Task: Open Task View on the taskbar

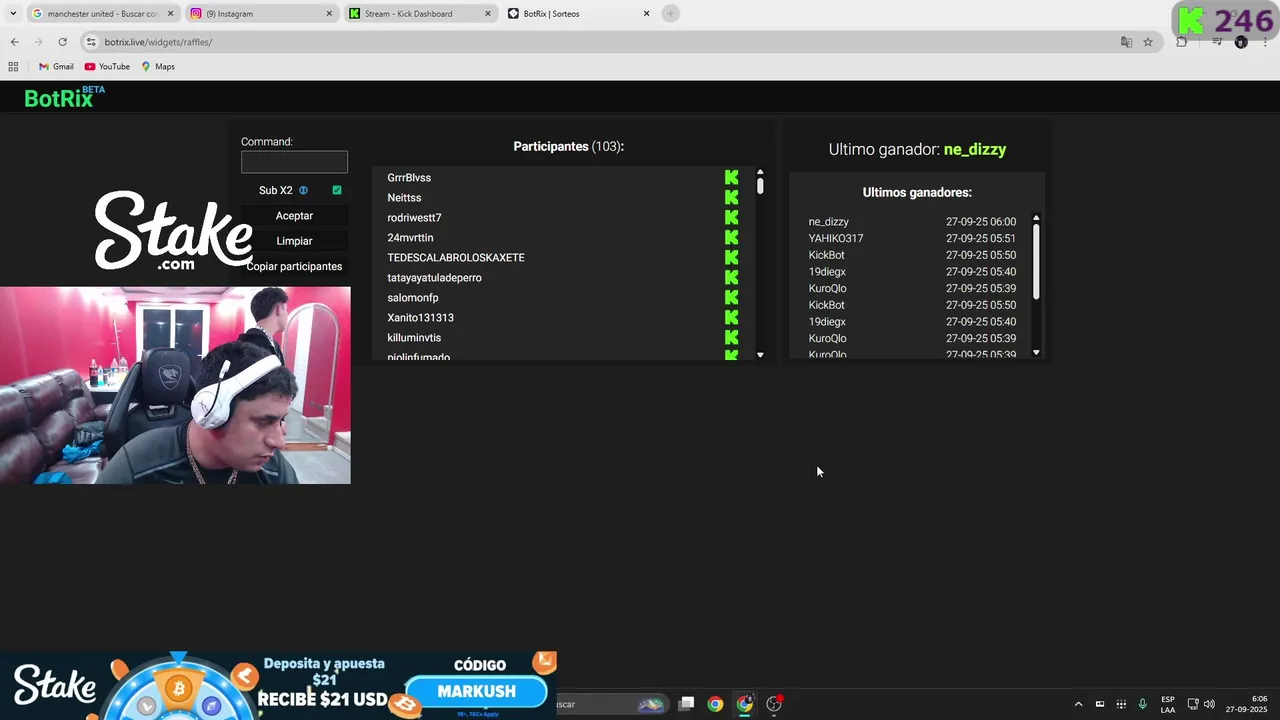Action: (686, 704)
